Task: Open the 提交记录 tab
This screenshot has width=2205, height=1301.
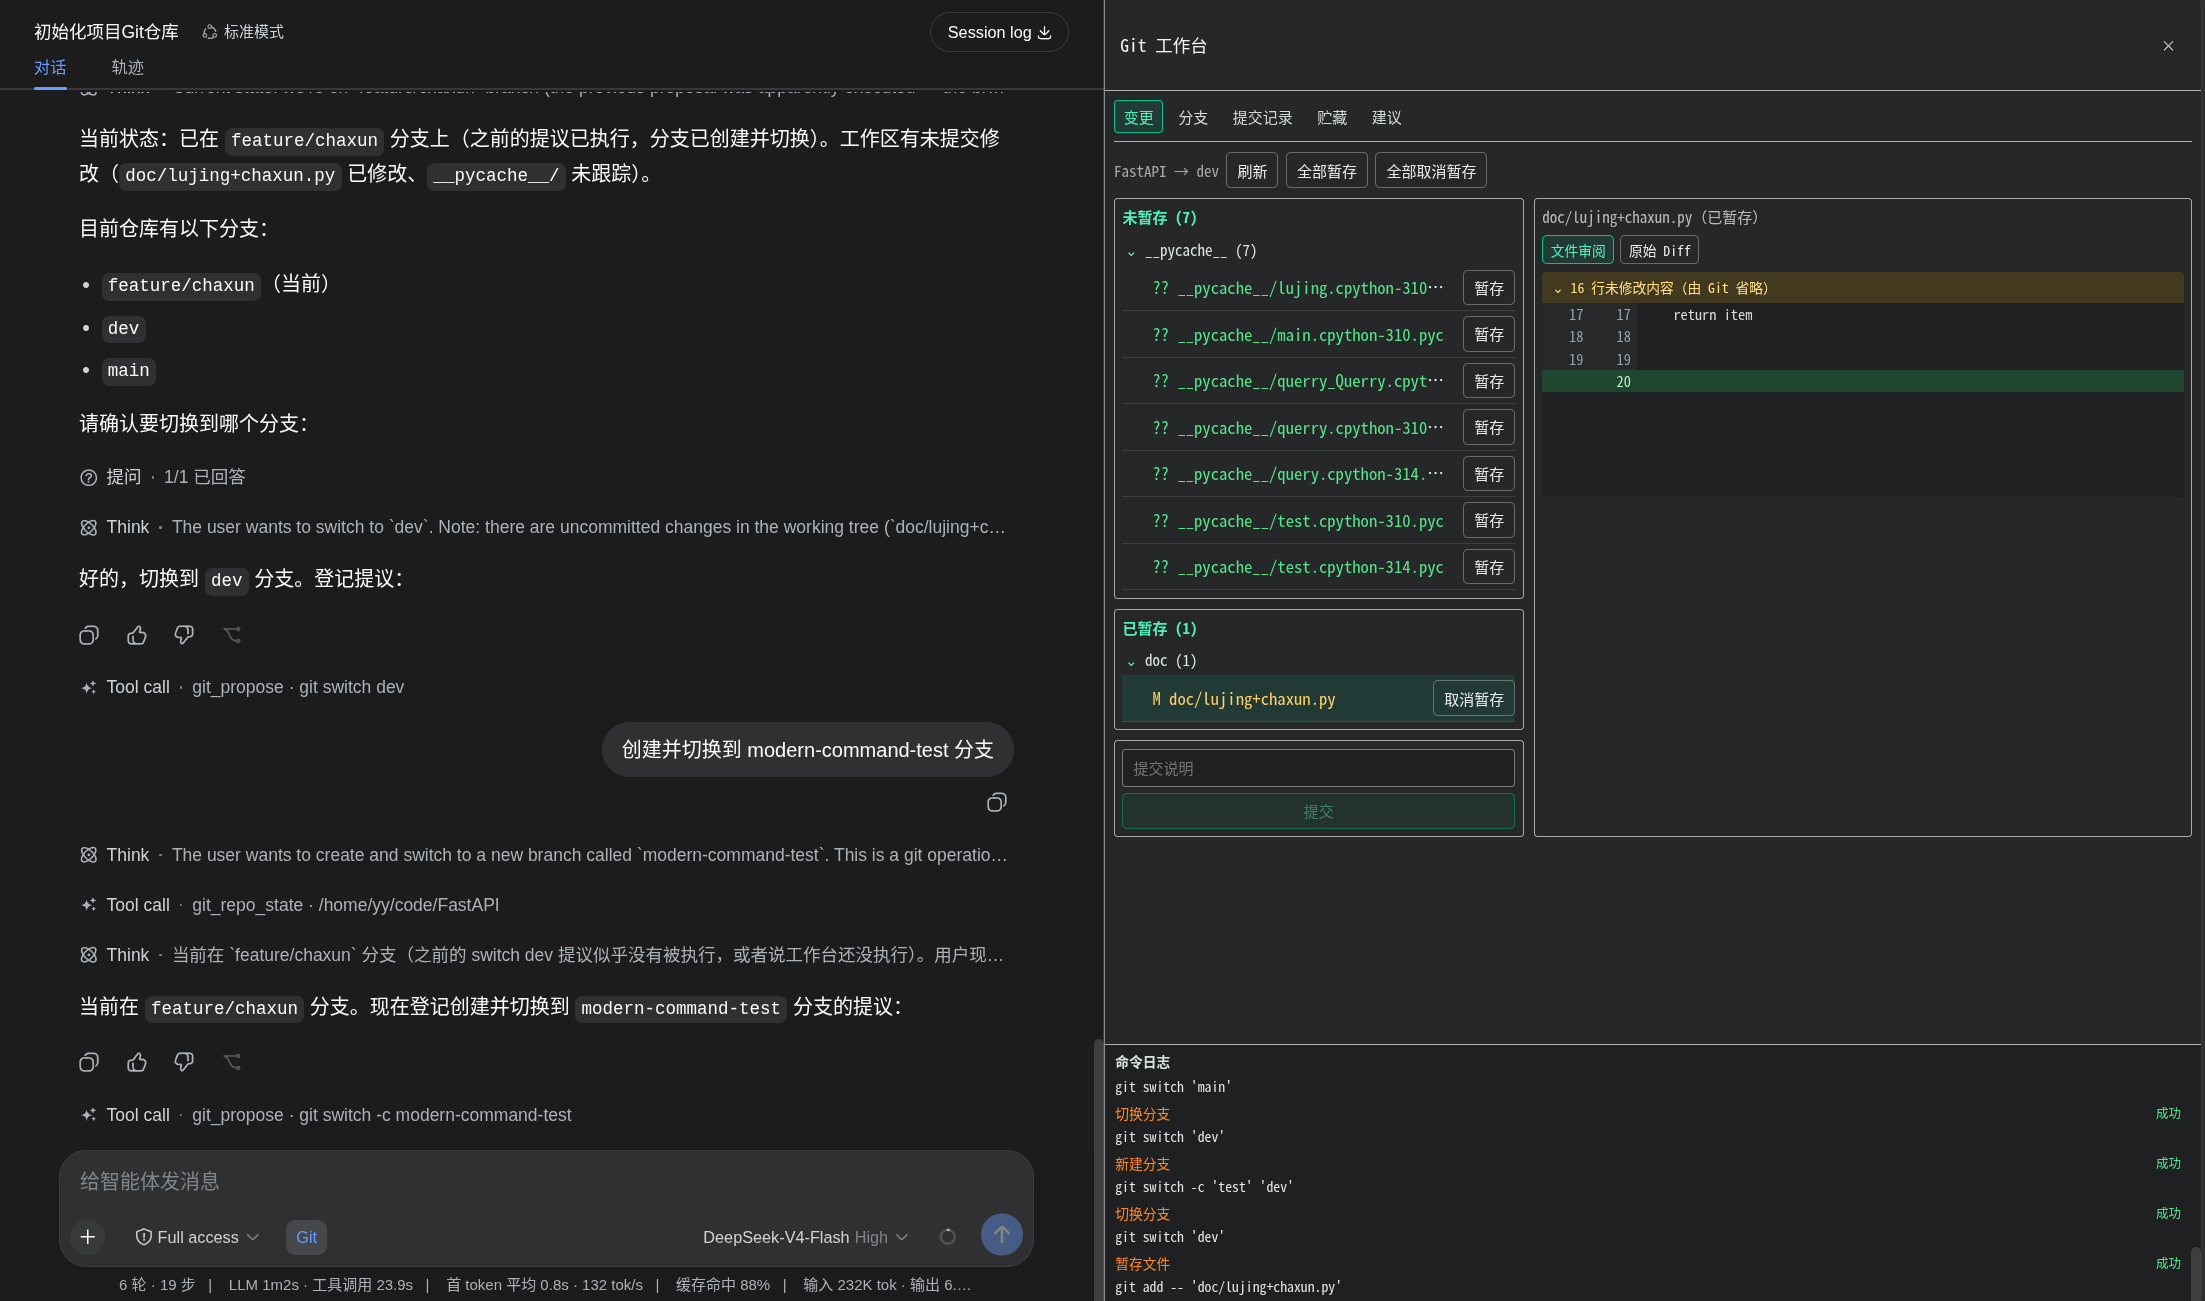Action: pyautogui.click(x=1262, y=118)
